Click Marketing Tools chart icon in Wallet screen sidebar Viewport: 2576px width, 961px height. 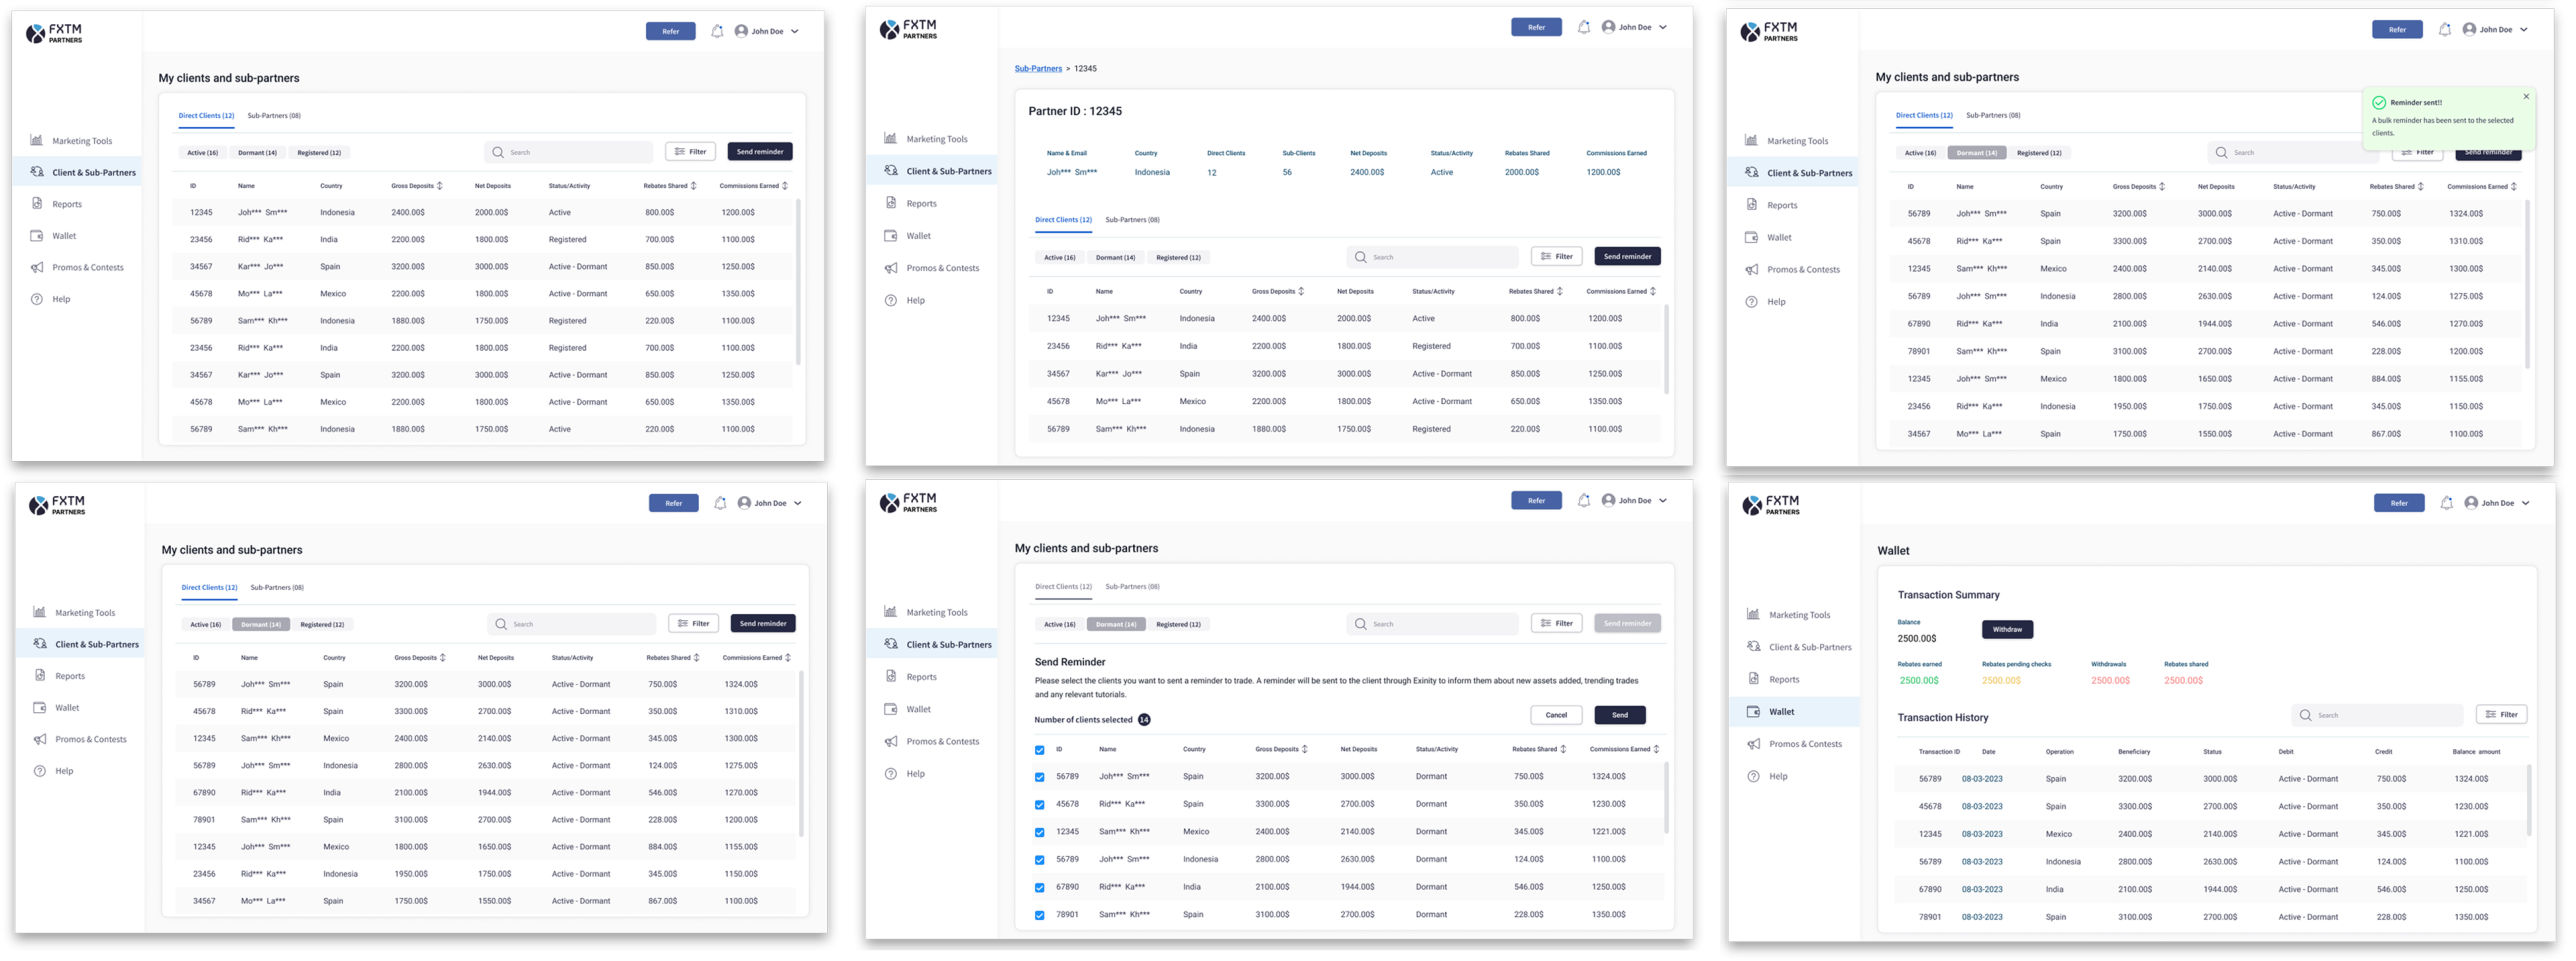(1753, 614)
